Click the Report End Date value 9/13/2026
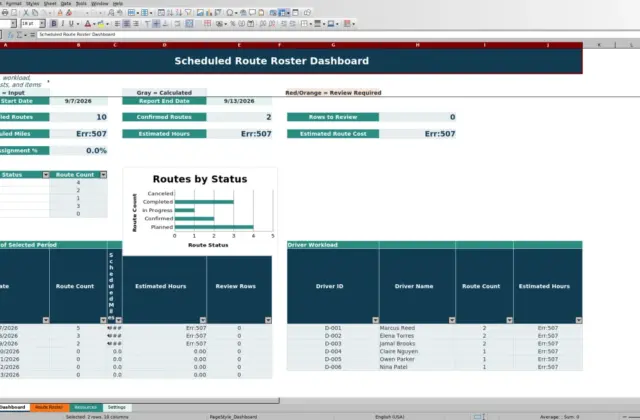This screenshot has width=640, height=420. pos(239,101)
